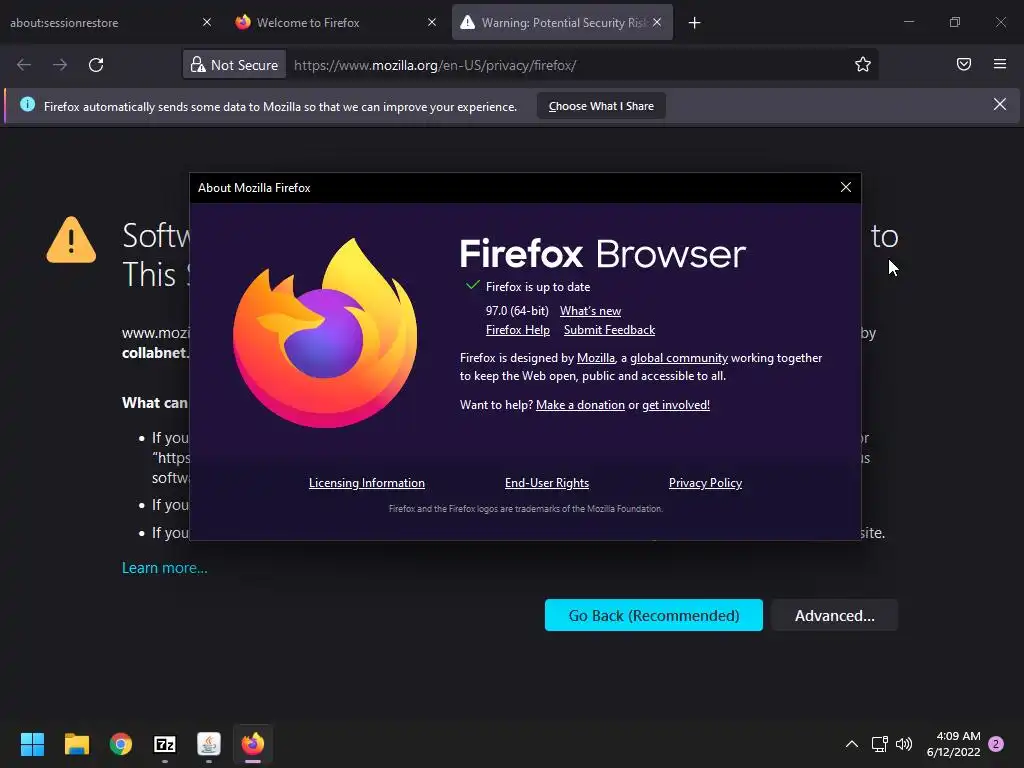The image size is (1024, 768).
Task: Launch Chrome from the taskbar
Action: [121, 744]
